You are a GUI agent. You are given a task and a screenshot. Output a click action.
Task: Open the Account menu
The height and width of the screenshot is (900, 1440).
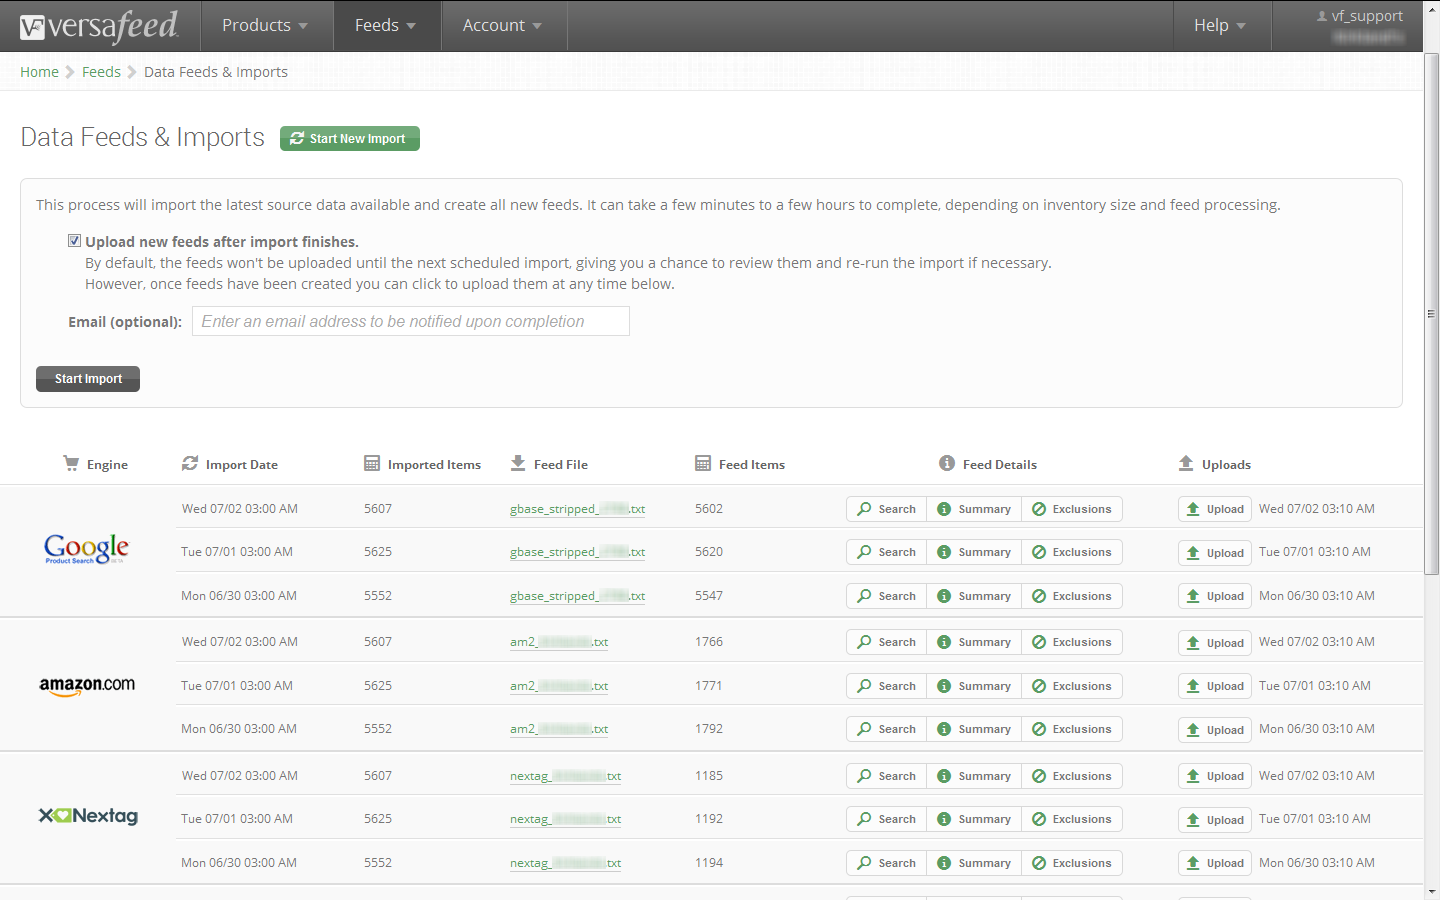504,26
